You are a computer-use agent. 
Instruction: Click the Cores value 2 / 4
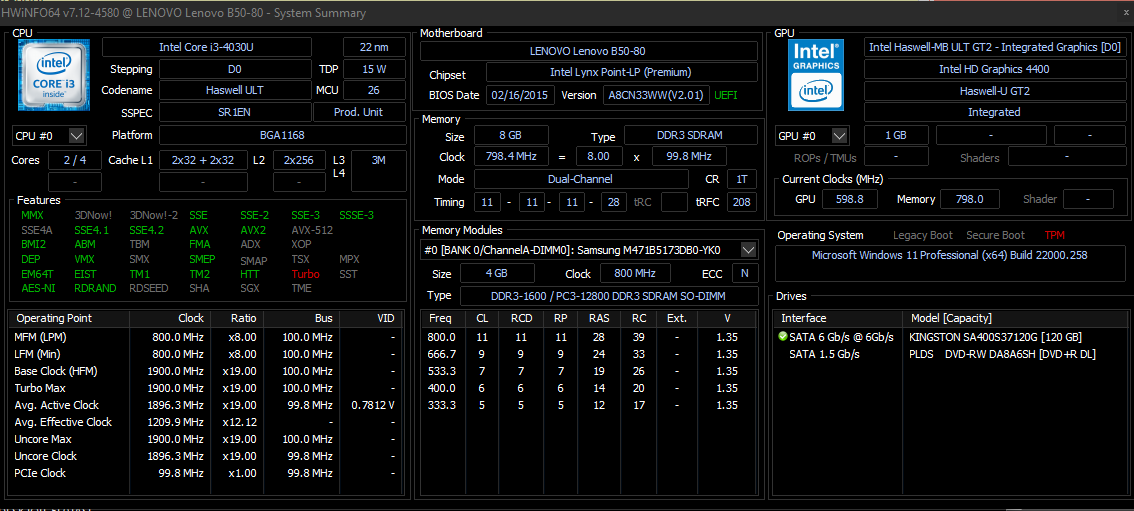click(x=74, y=160)
